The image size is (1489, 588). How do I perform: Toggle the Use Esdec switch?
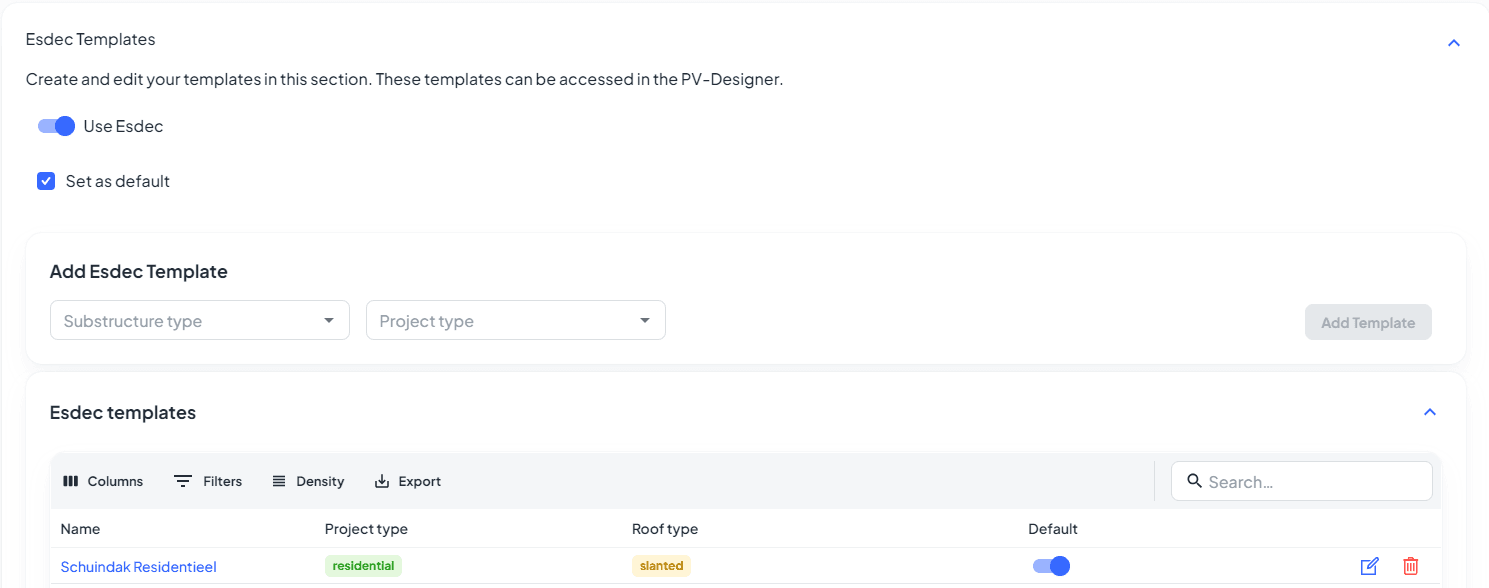(57, 126)
